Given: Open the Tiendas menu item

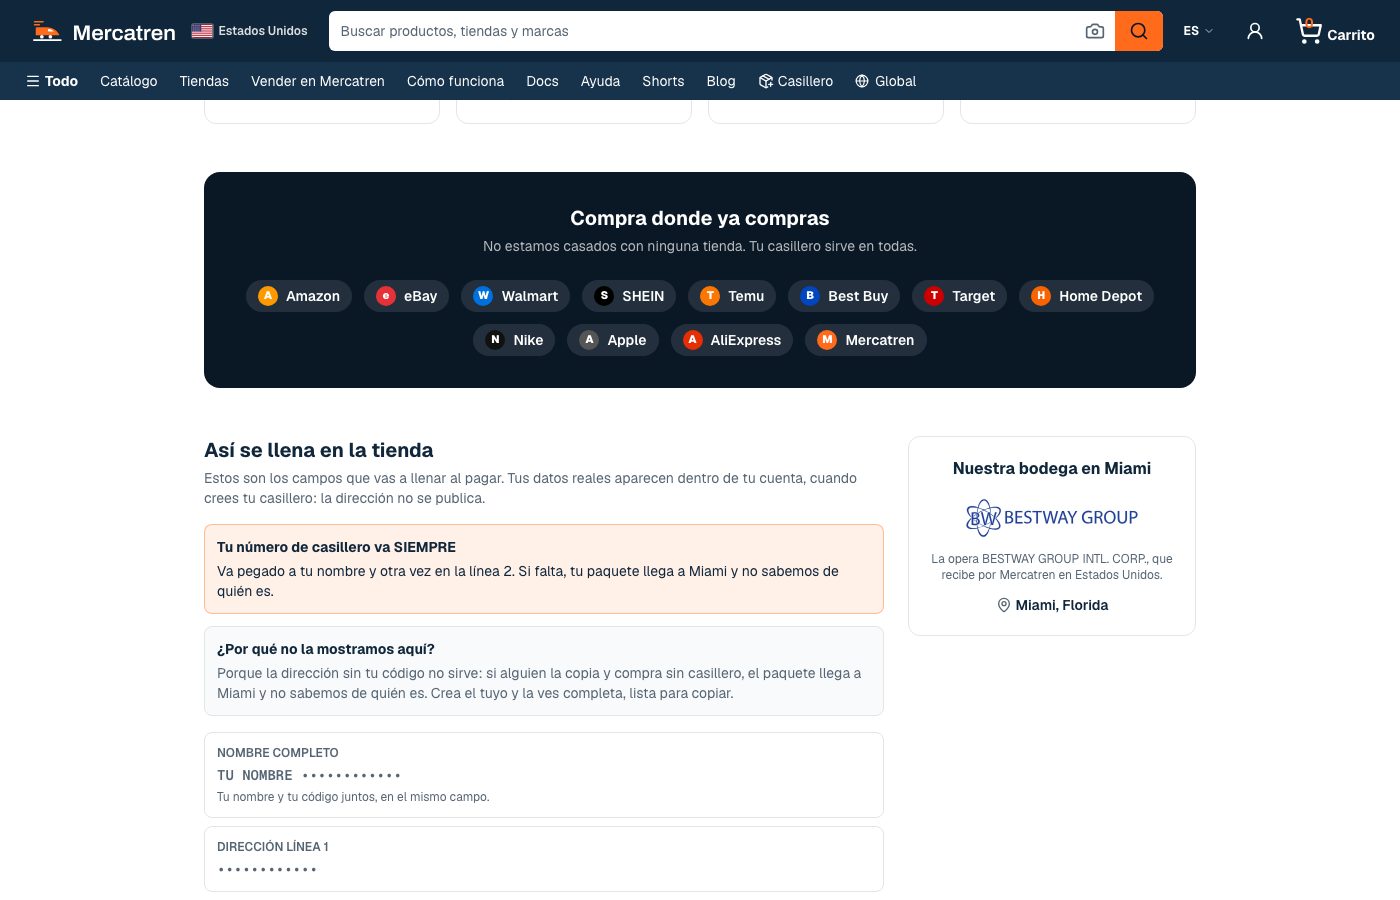Looking at the screenshot, I should [204, 81].
